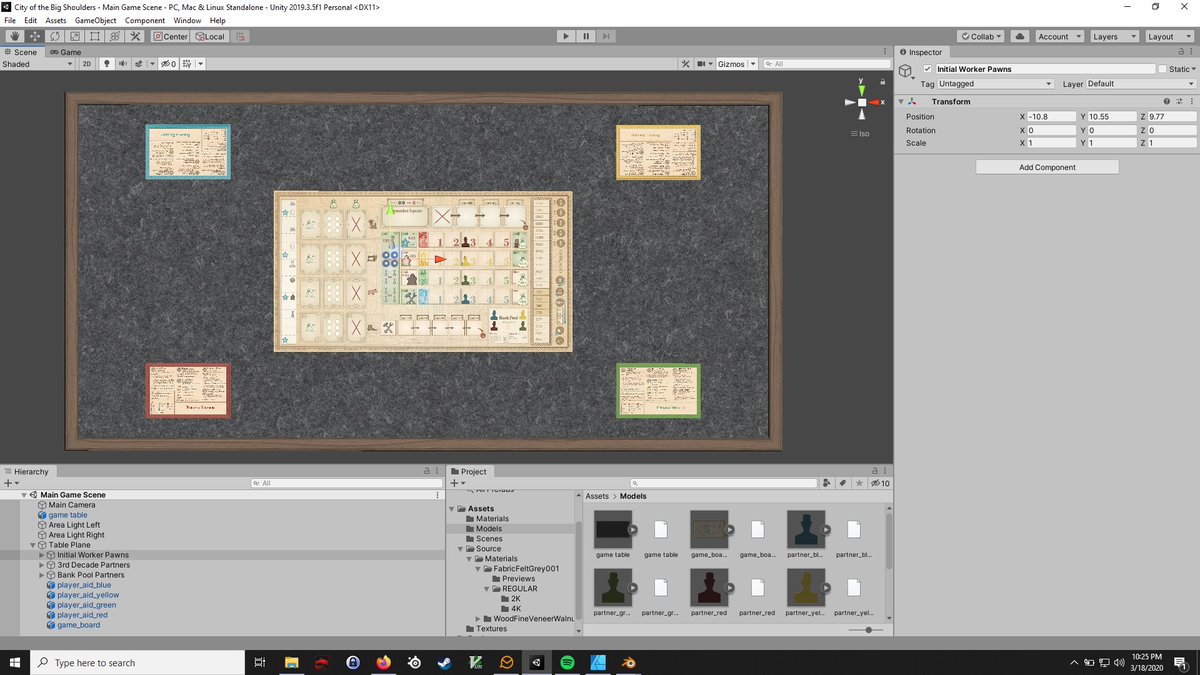This screenshot has height=675, width=1200.
Task: Click the red X axis gizmo cone
Action: tap(876, 102)
